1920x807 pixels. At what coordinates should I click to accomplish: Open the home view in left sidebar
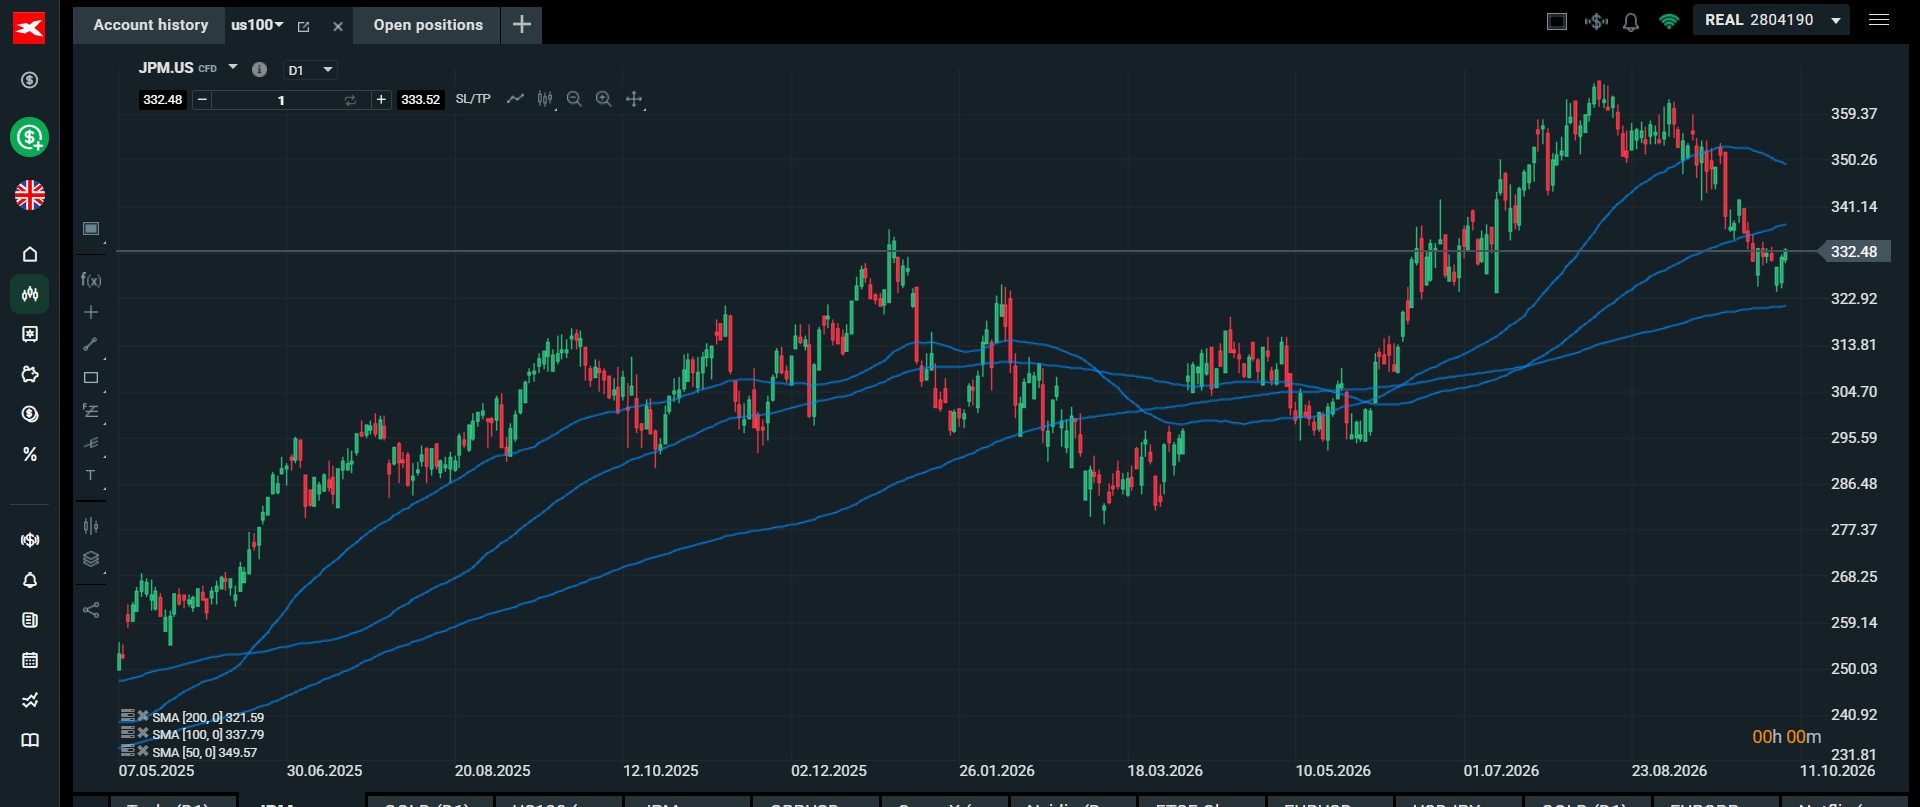click(30, 254)
